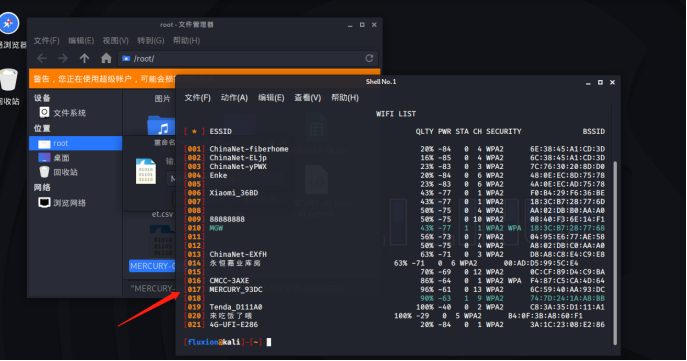This screenshot has width=687, height=361.
Task: Click the 来吃饭了喂 network entry
Action: [x=383, y=315]
